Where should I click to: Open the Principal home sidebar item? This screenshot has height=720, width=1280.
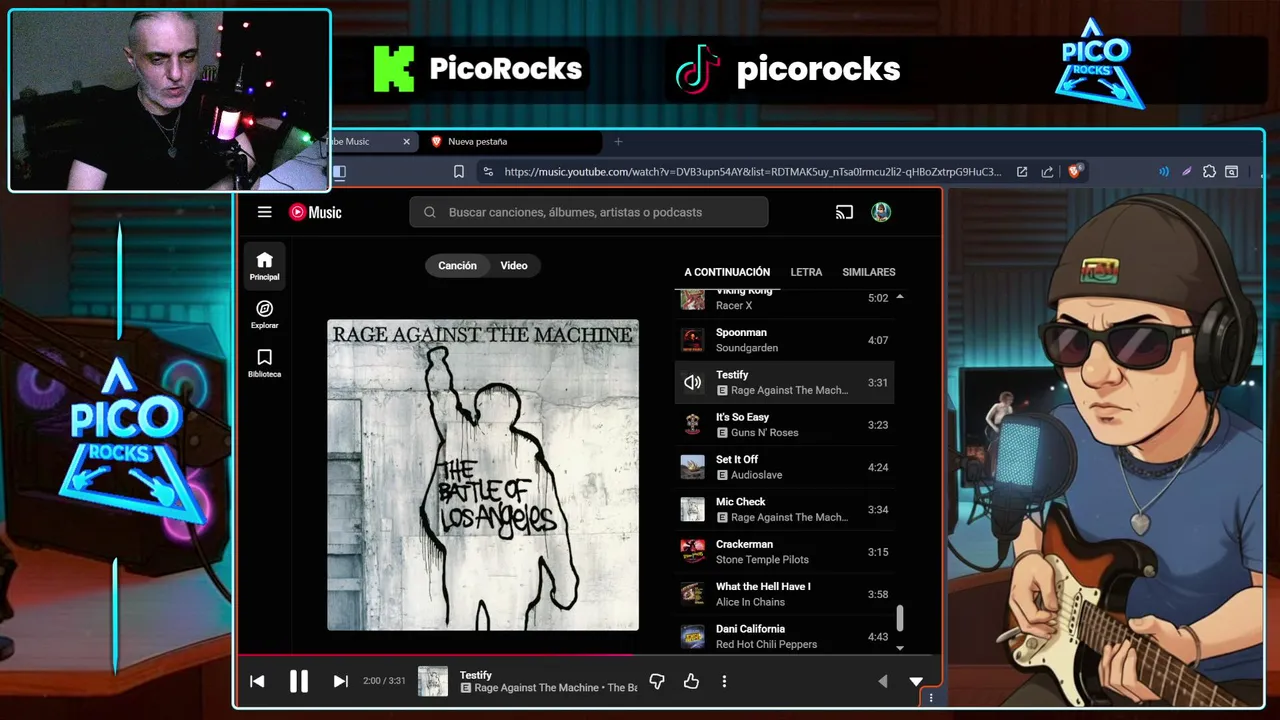click(x=265, y=266)
